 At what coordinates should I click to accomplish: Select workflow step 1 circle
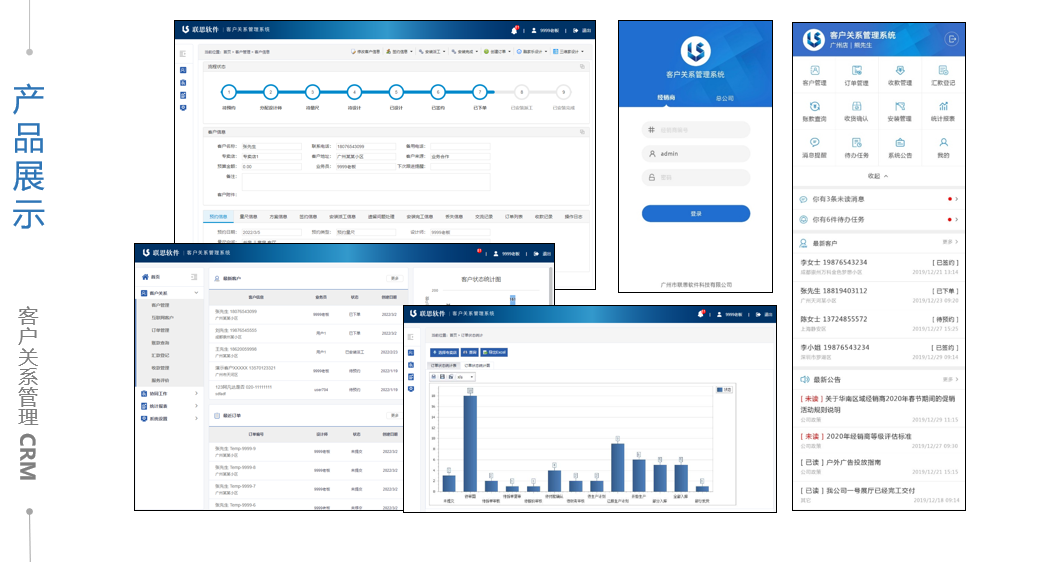click(229, 92)
